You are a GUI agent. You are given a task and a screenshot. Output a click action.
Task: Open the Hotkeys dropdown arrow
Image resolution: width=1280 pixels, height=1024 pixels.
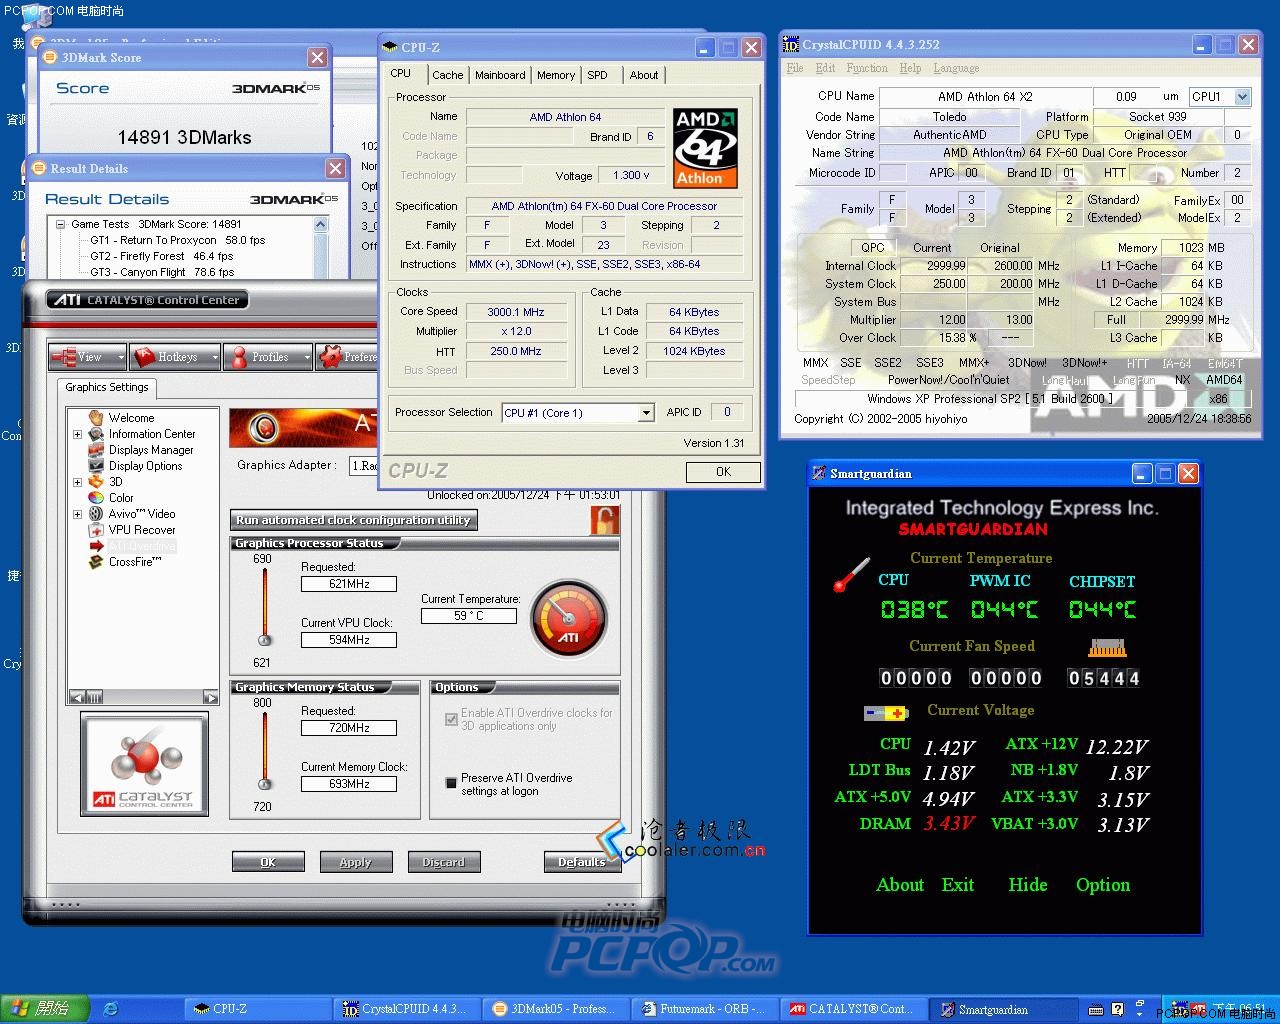213,357
